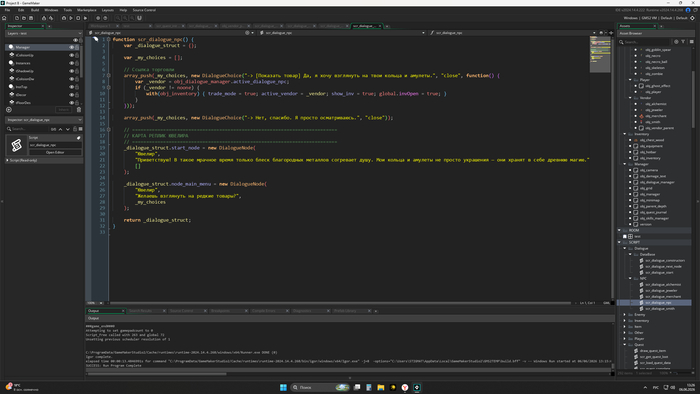Toggle visibility of the InsTop layer

(71, 87)
